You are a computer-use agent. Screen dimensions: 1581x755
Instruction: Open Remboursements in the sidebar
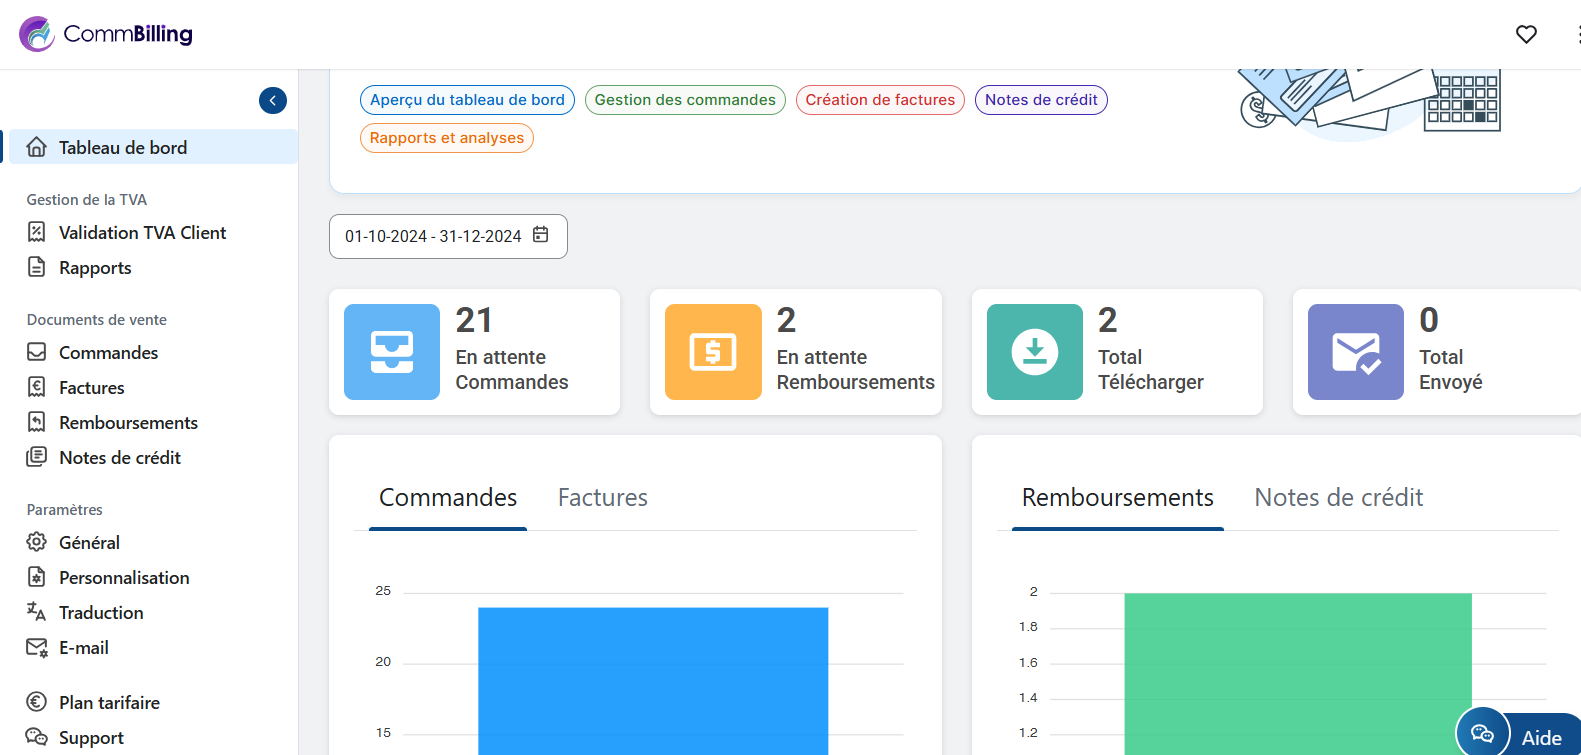point(128,422)
